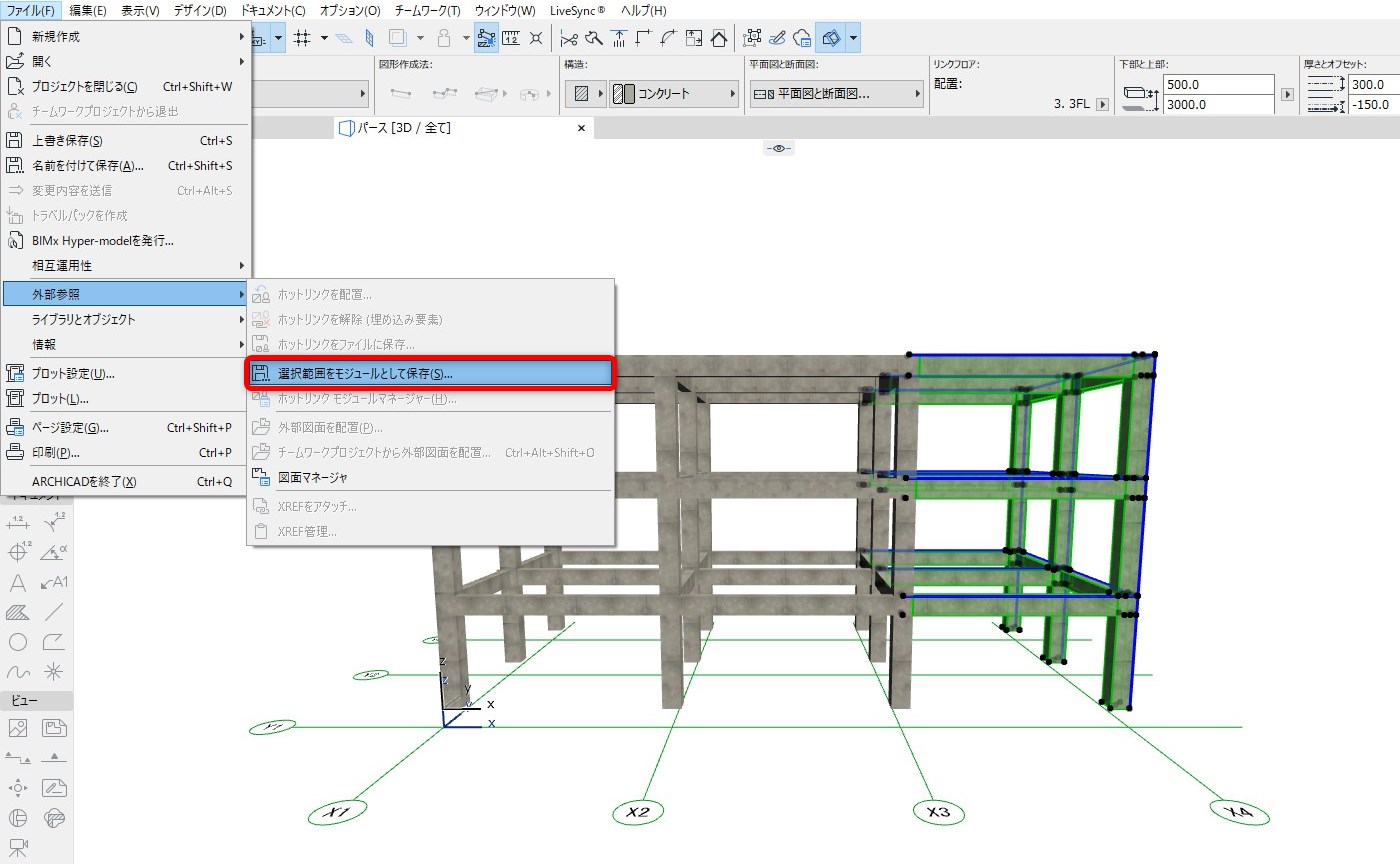Select the Spline tool
Image resolution: width=1400 pixels, height=864 pixels.
point(17,672)
